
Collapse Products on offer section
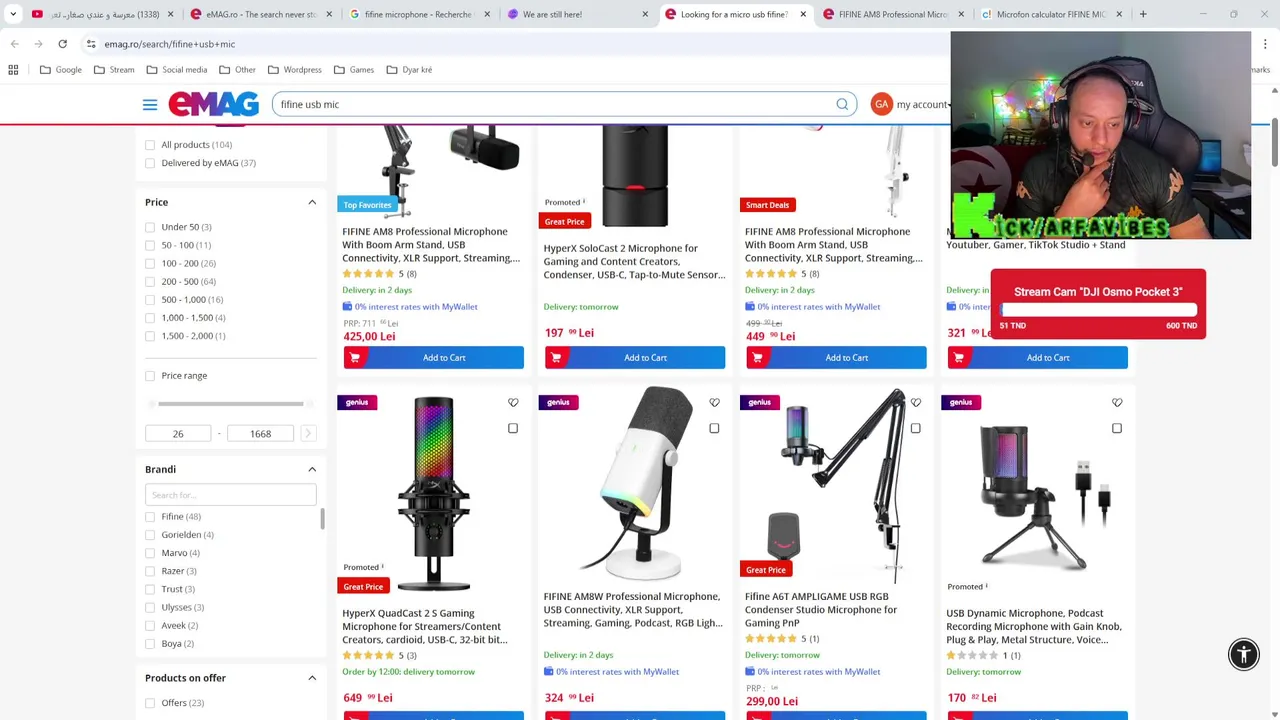(x=312, y=678)
